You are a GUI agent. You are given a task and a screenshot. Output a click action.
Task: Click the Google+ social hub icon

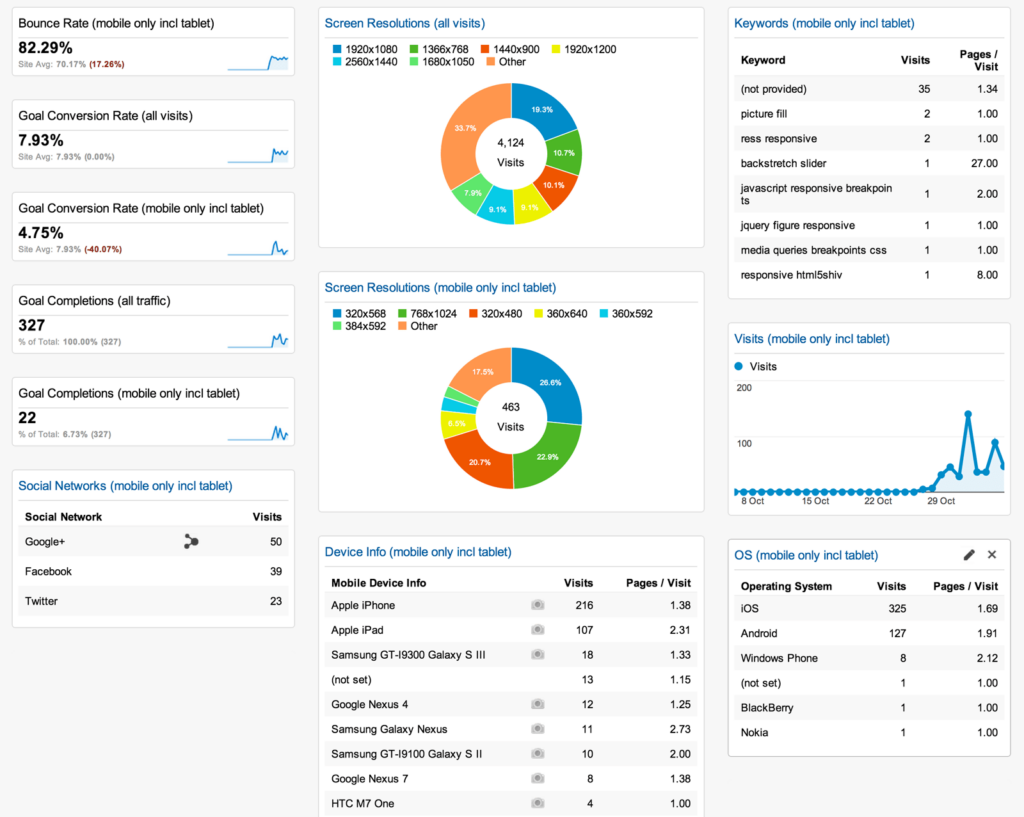click(191, 541)
